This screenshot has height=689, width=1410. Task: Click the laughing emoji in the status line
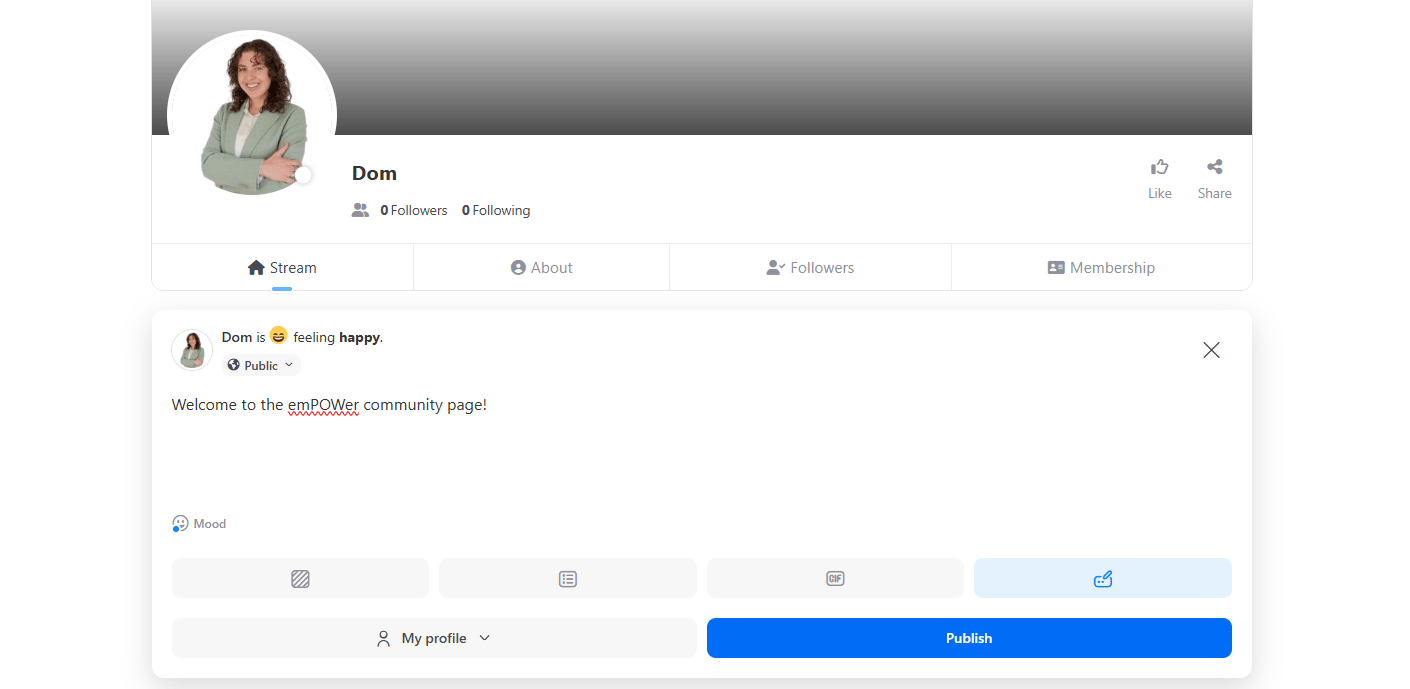[x=277, y=335]
